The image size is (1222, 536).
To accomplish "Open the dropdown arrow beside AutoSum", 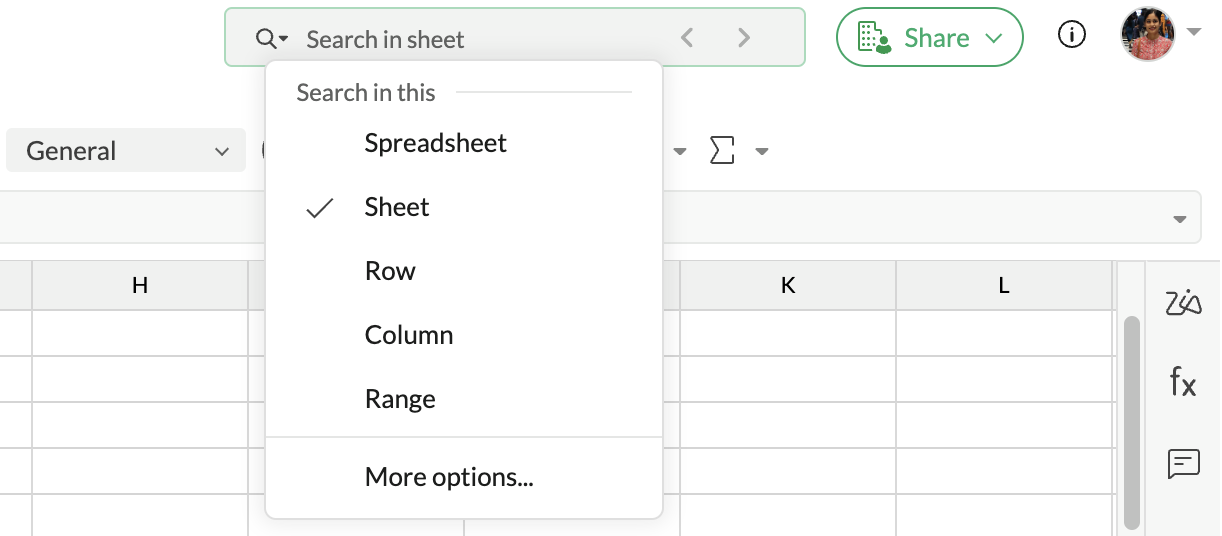I will coord(762,152).
